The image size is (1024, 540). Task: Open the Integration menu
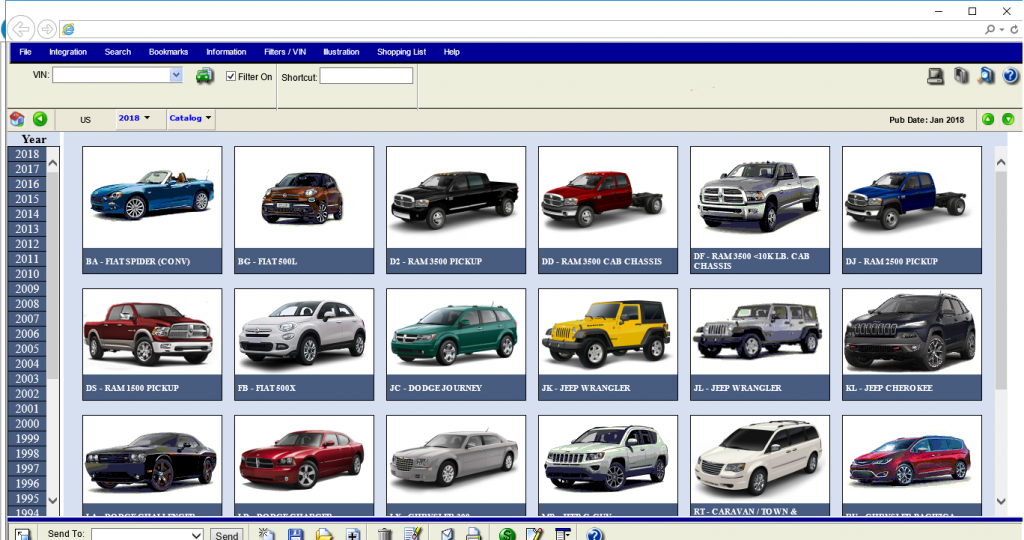pos(68,52)
